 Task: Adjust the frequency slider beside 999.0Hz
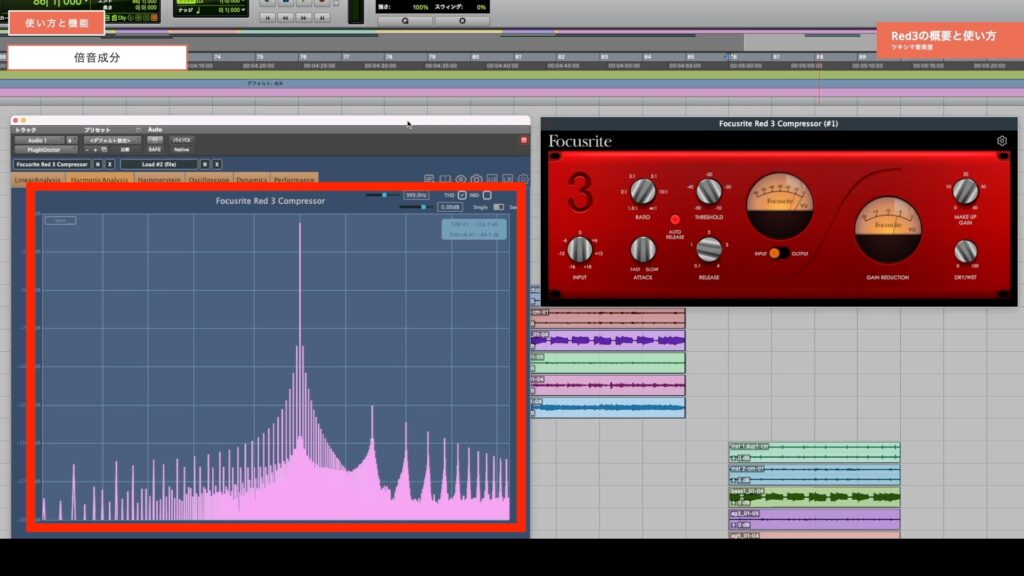coord(382,195)
